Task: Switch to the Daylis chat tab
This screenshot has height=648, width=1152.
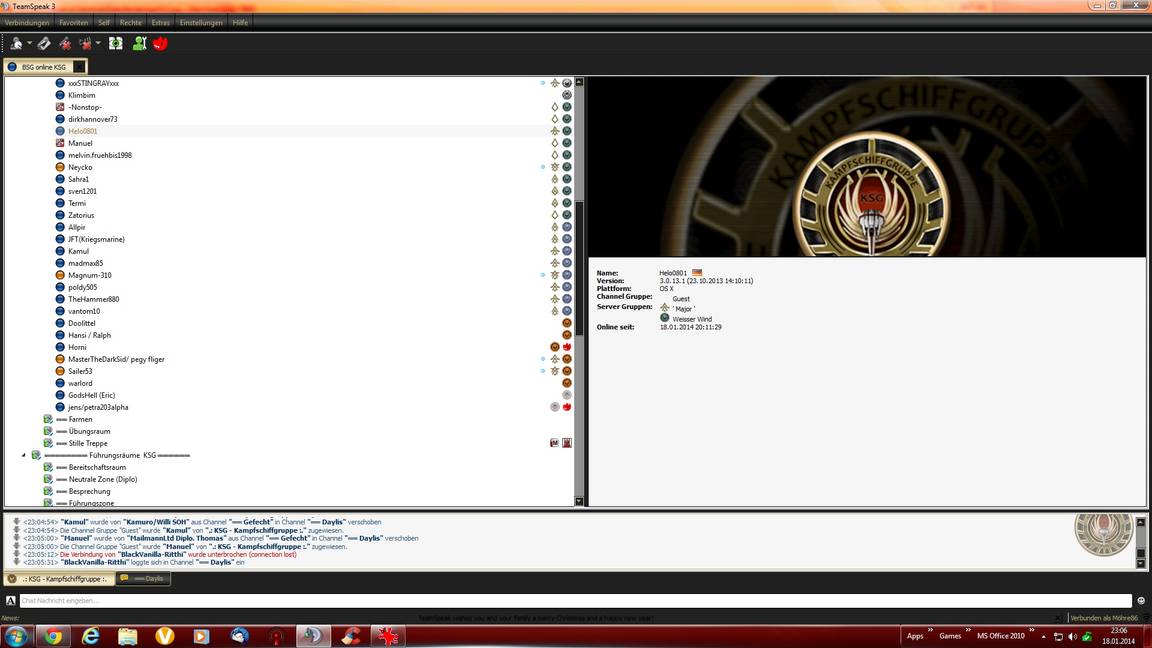Action: [x=143, y=579]
